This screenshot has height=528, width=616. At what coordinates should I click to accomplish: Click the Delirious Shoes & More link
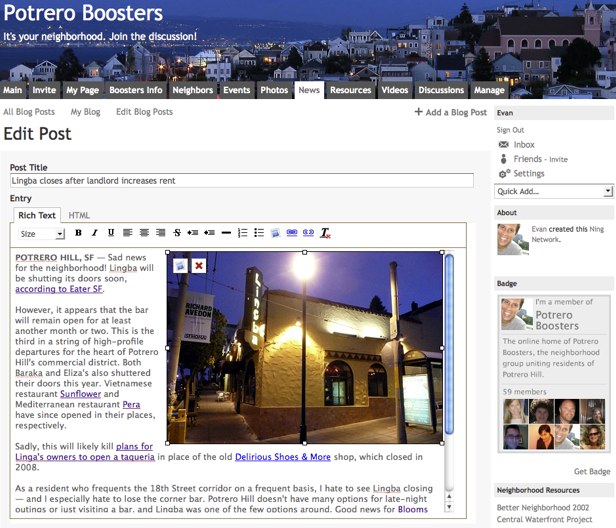(282, 457)
